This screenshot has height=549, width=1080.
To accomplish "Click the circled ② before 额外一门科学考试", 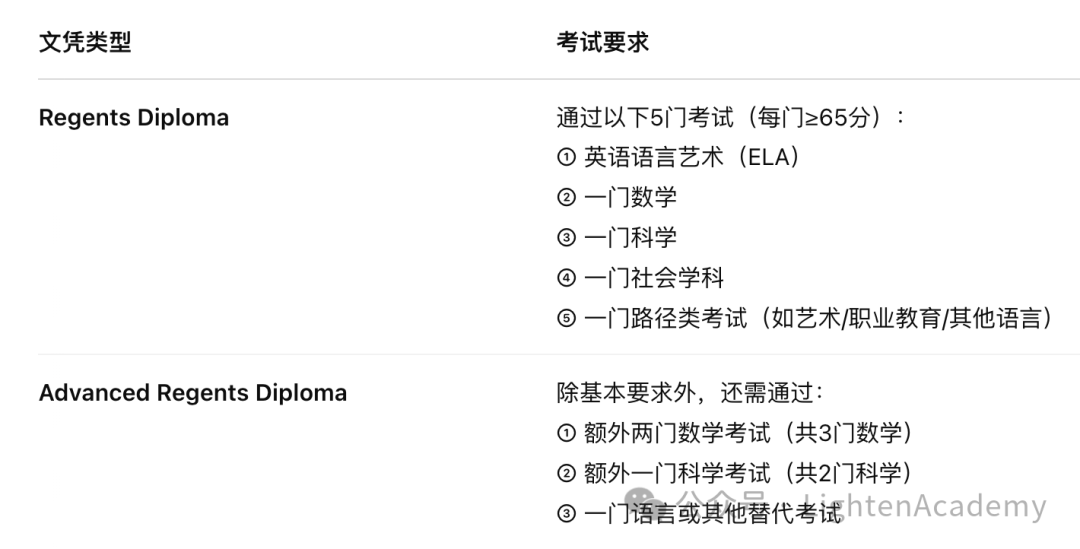I will pyautogui.click(x=566, y=474).
